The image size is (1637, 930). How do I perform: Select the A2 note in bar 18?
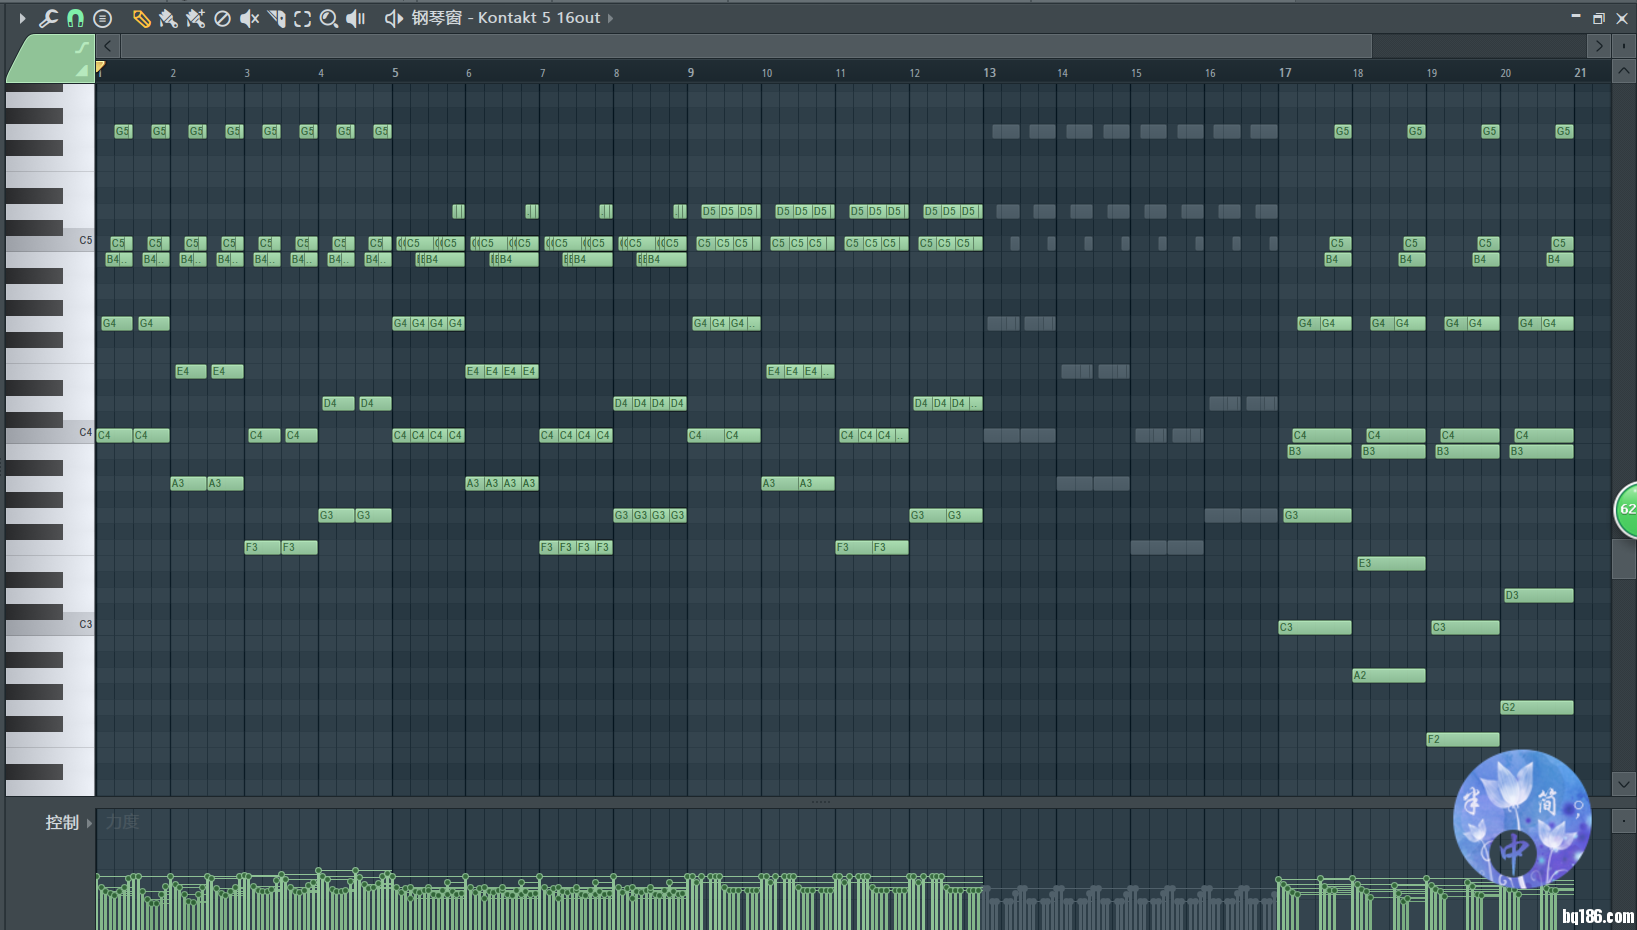1388,675
